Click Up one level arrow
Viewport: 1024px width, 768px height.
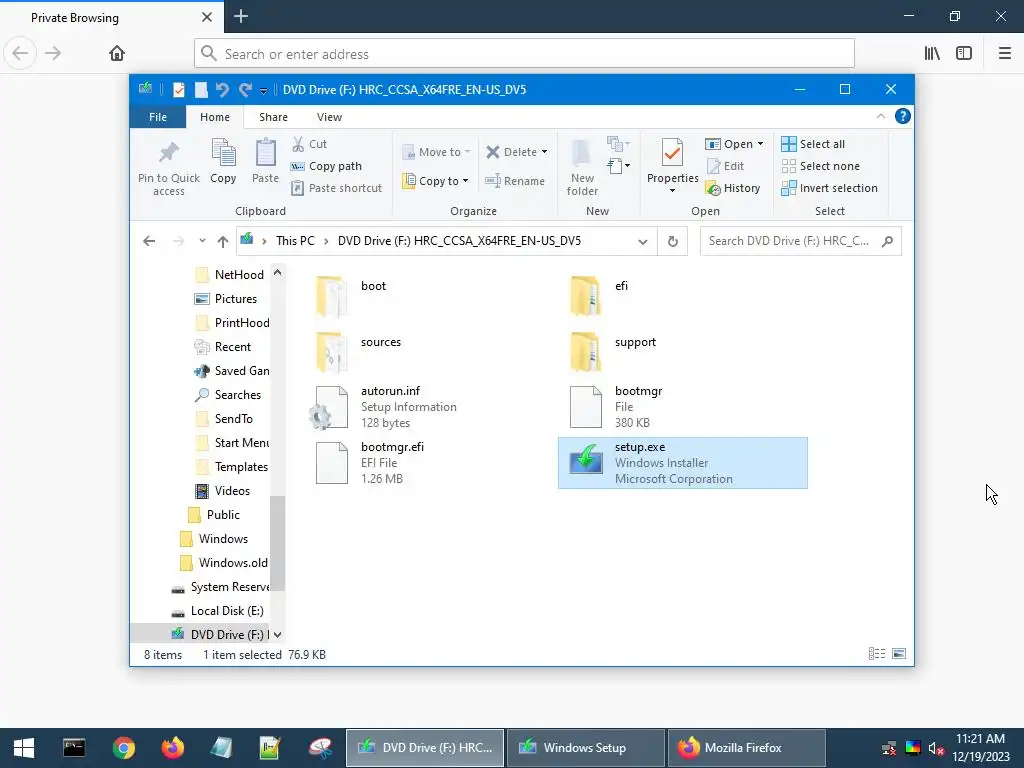tap(223, 241)
